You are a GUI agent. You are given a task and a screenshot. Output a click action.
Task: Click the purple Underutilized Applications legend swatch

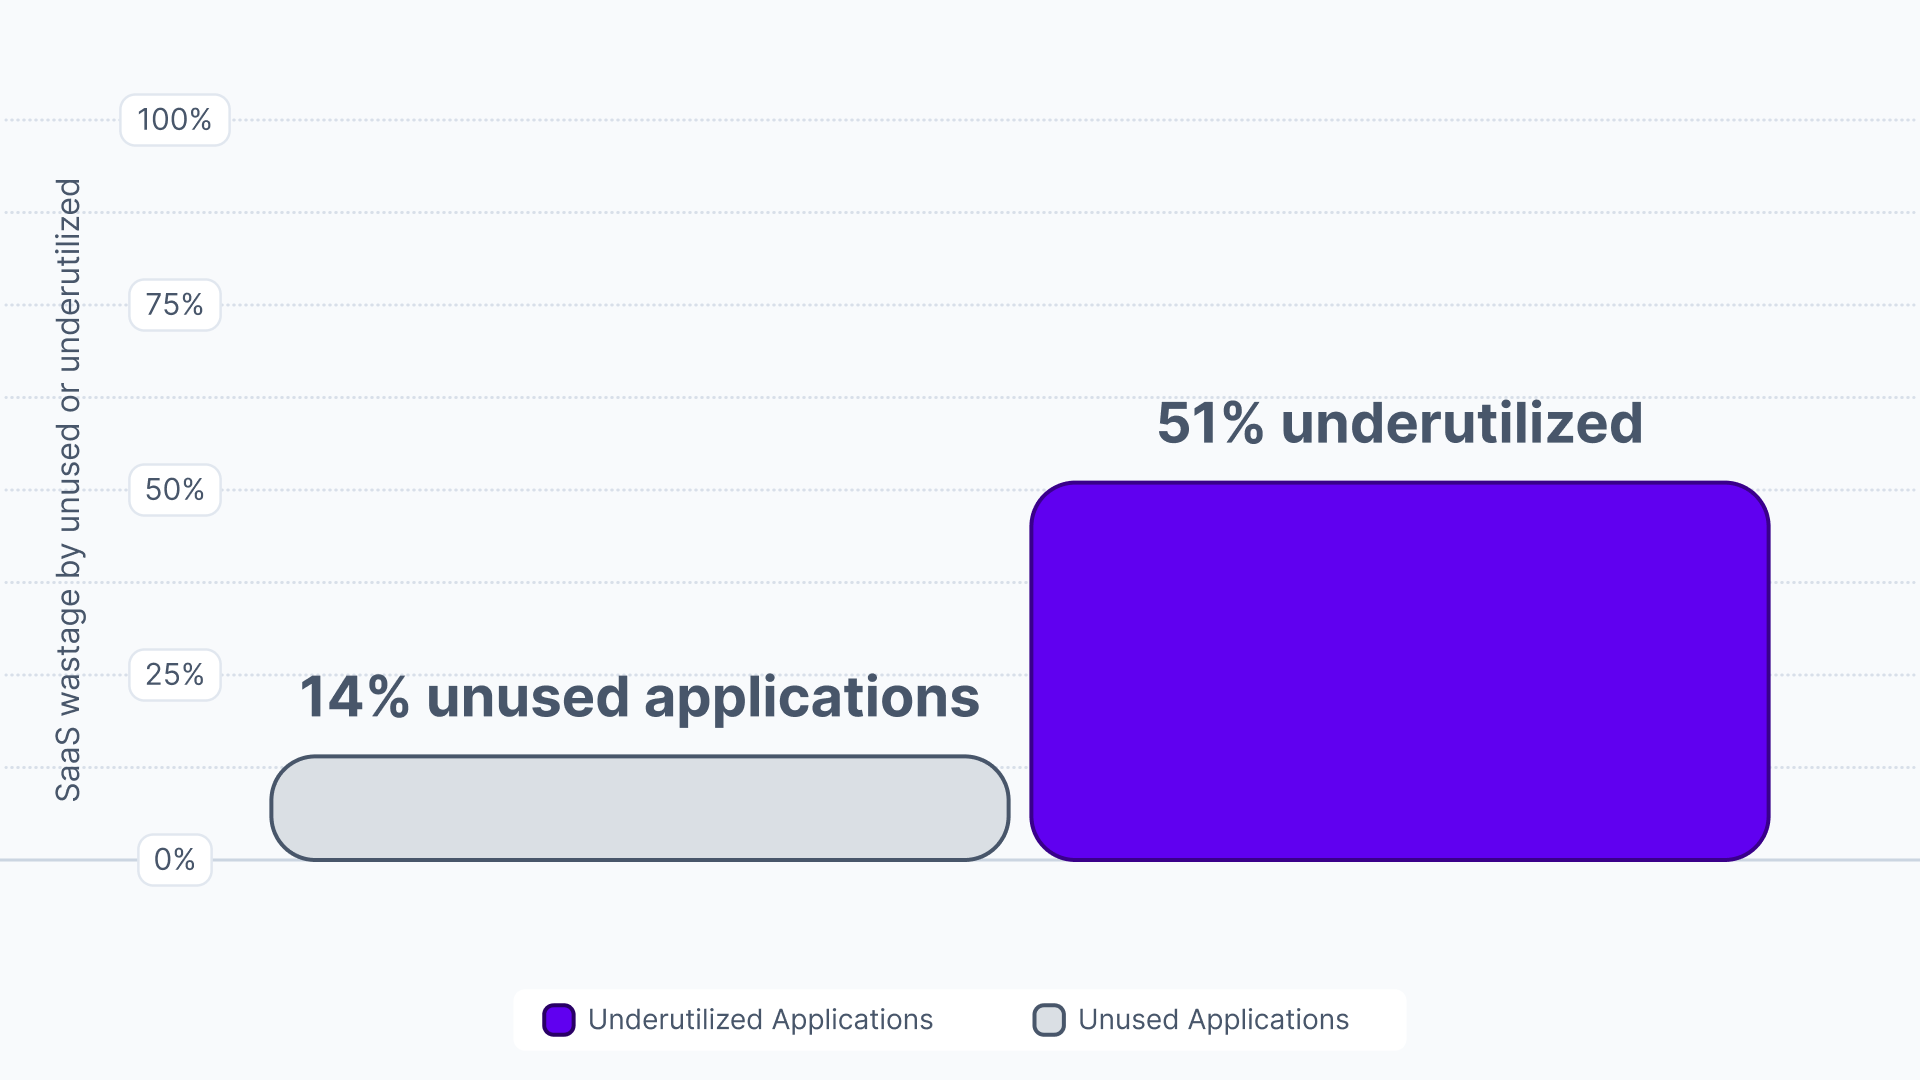pos(558,1020)
